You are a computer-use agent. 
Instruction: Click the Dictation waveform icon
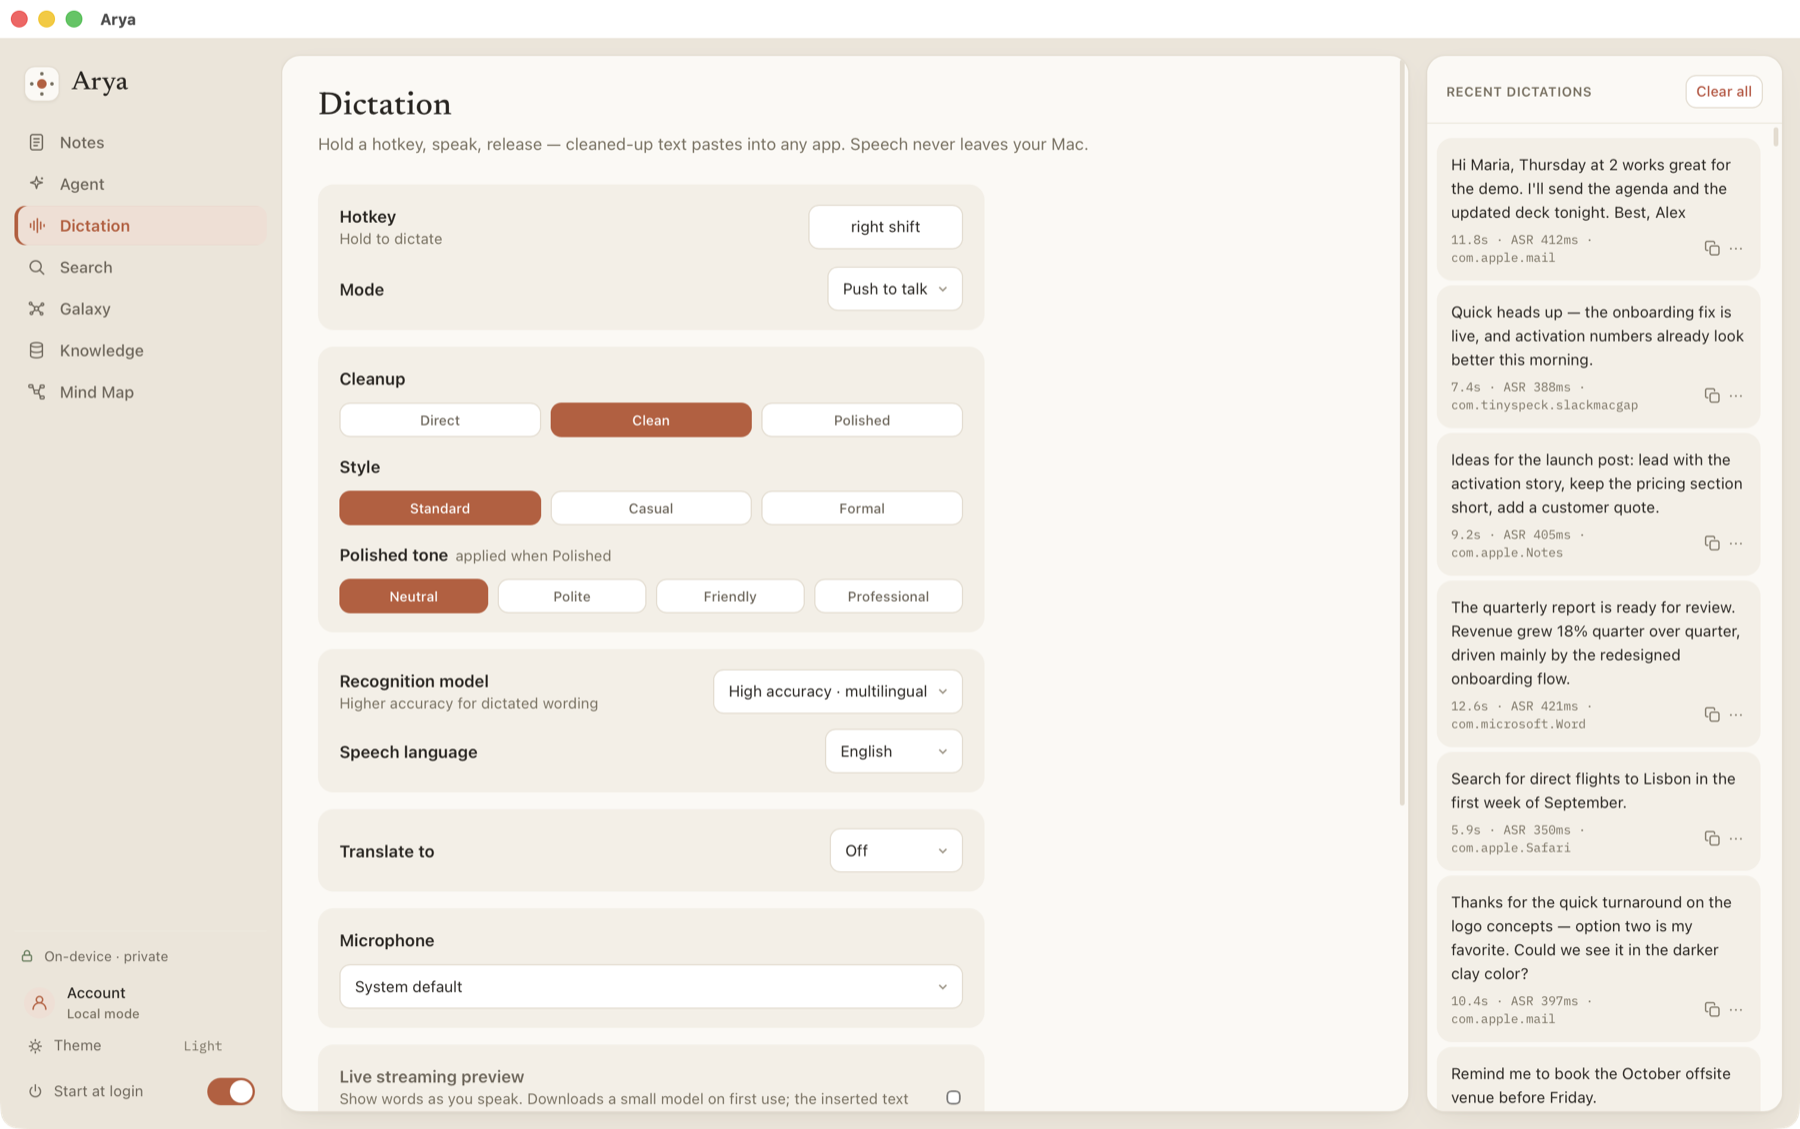pyautogui.click(x=37, y=225)
